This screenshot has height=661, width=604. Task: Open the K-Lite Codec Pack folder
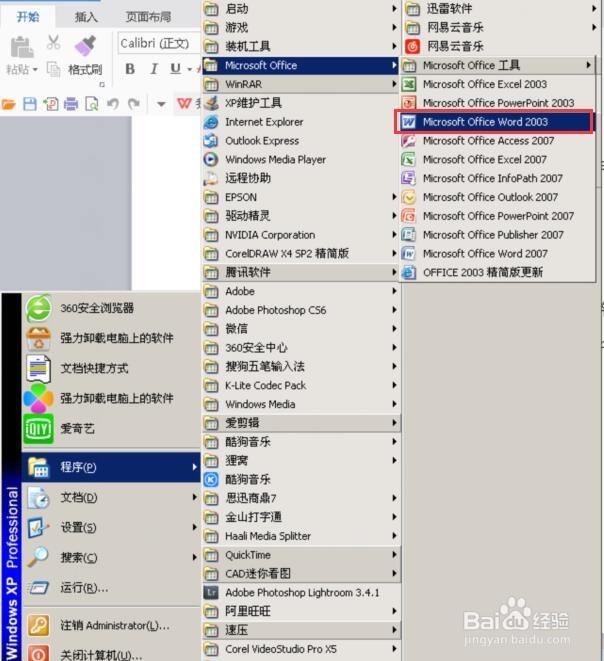300,385
